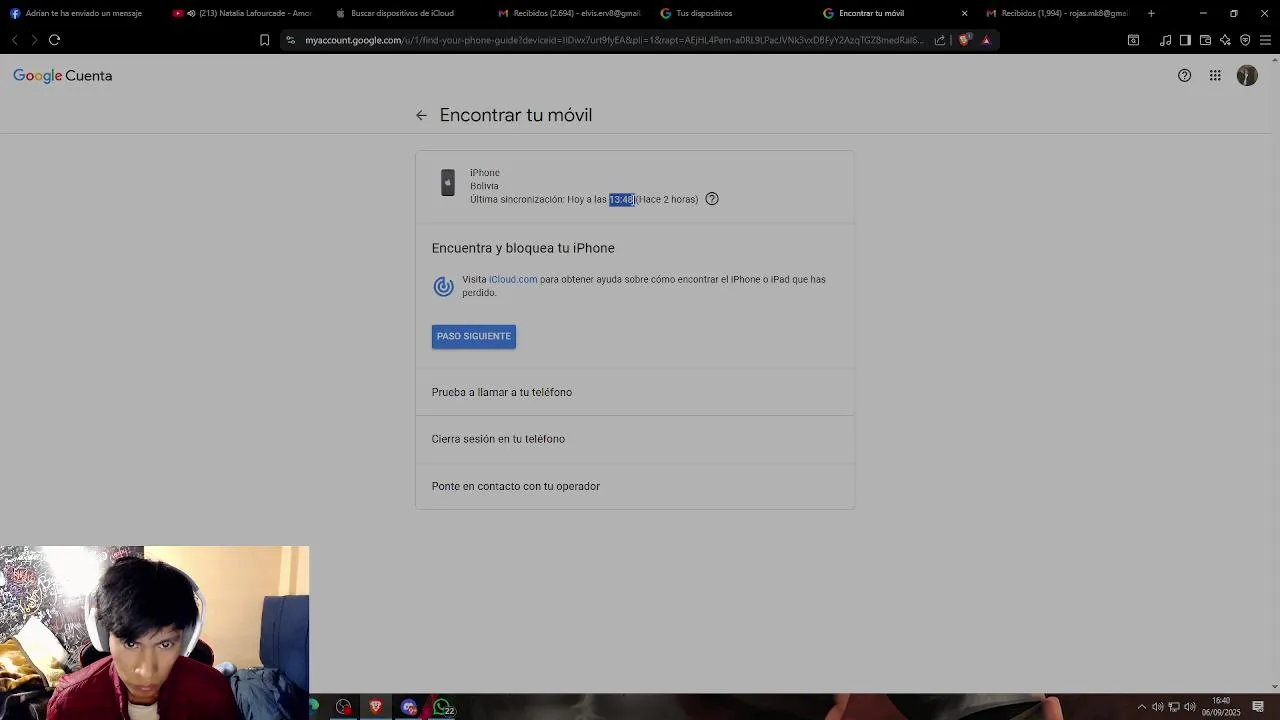Click the iPhone device icon
Viewport: 1280px width, 720px height.
coord(448,182)
